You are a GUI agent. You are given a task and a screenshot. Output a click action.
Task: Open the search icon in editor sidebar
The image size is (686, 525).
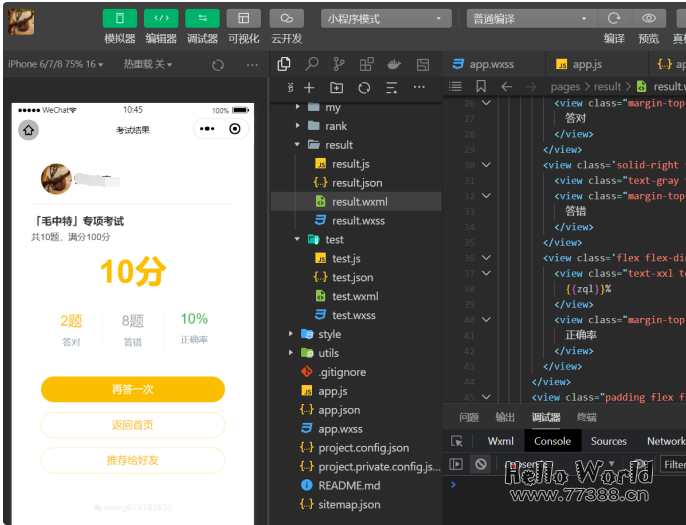[312, 64]
